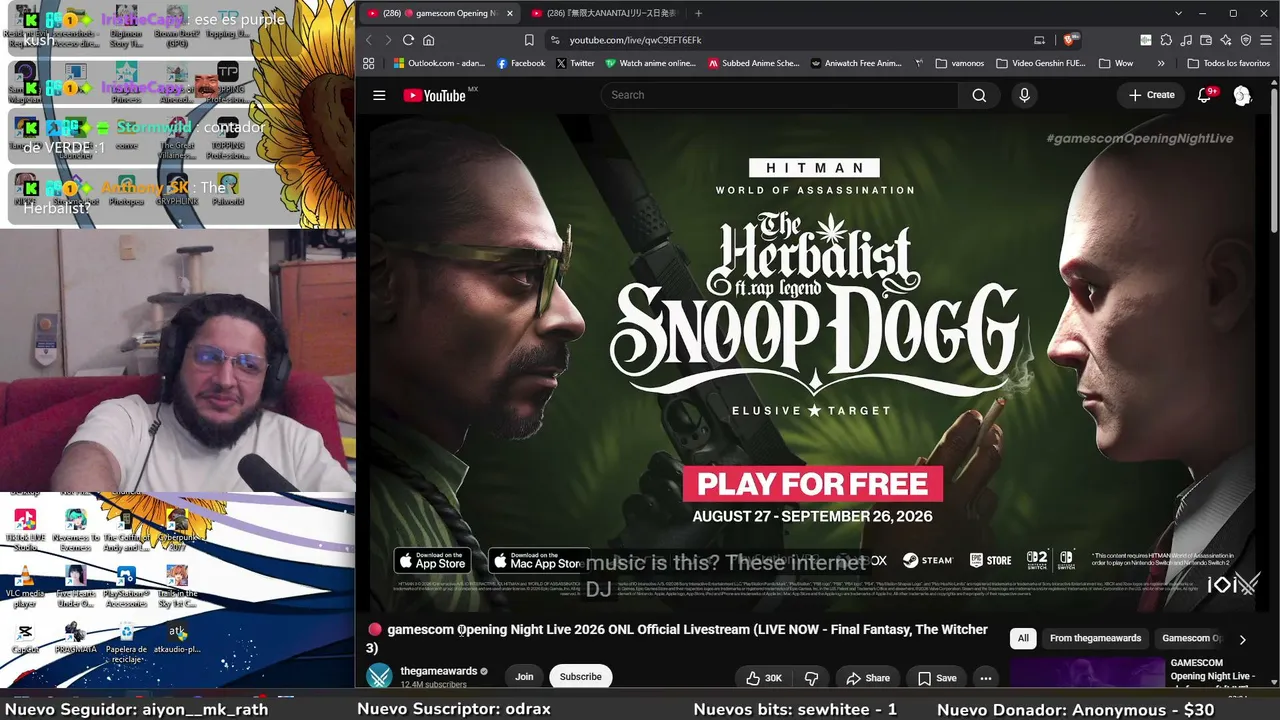The width and height of the screenshot is (1280, 720).
Task: Open the Brave Shields icon
Action: (1070, 40)
